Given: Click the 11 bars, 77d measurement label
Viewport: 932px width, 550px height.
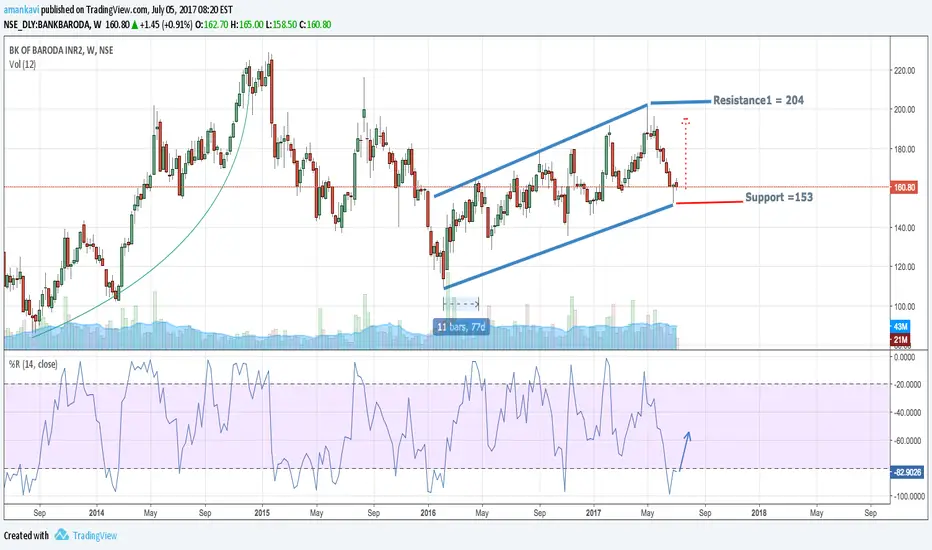Looking at the screenshot, I should point(461,327).
